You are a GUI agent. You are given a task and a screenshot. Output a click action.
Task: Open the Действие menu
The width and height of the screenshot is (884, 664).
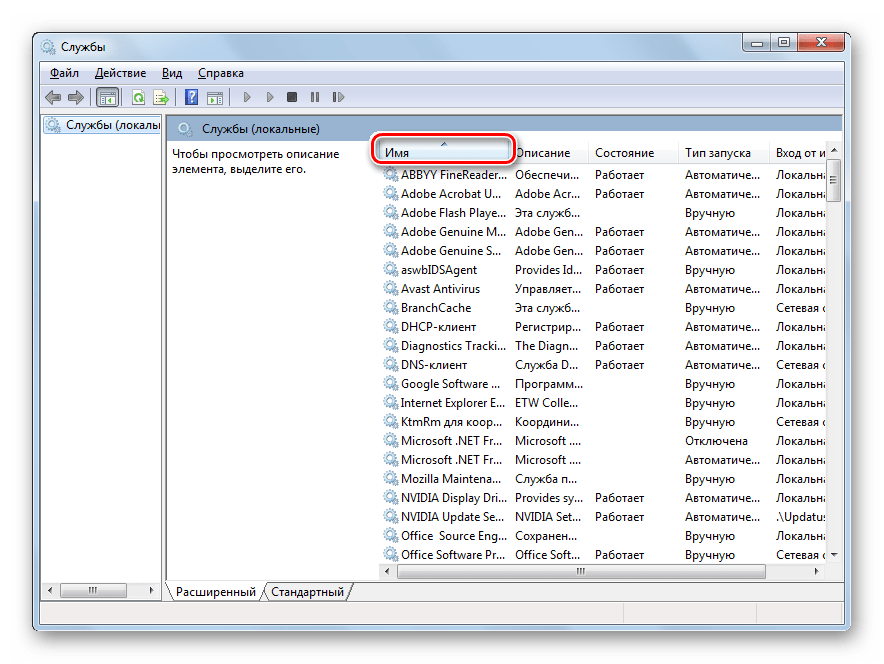pyautogui.click(x=120, y=73)
